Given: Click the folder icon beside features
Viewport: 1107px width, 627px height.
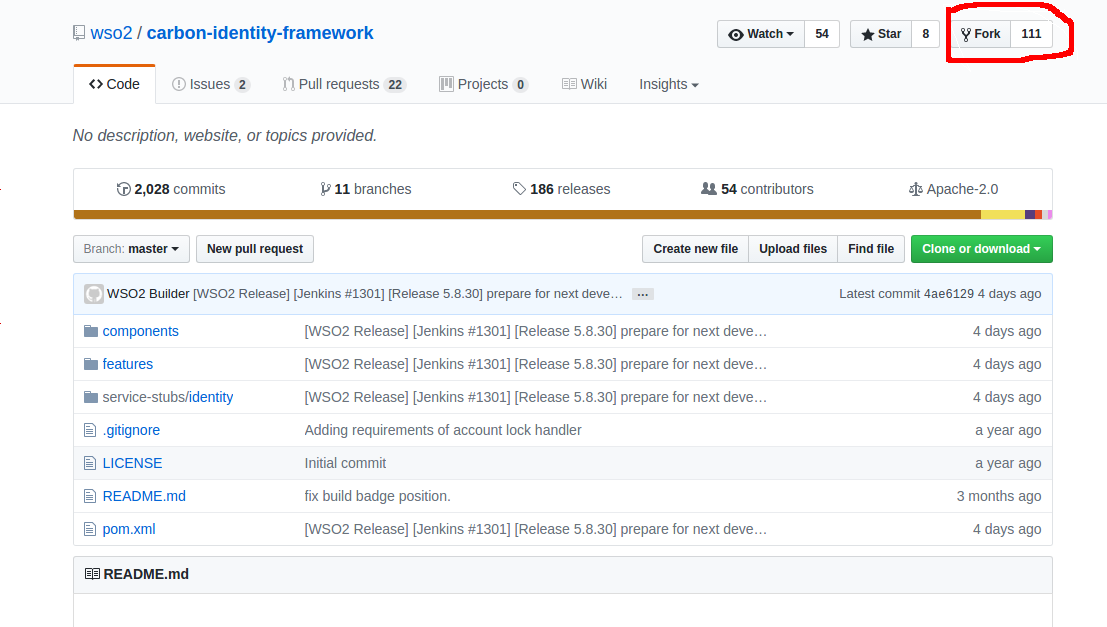Looking at the screenshot, I should tap(90, 364).
